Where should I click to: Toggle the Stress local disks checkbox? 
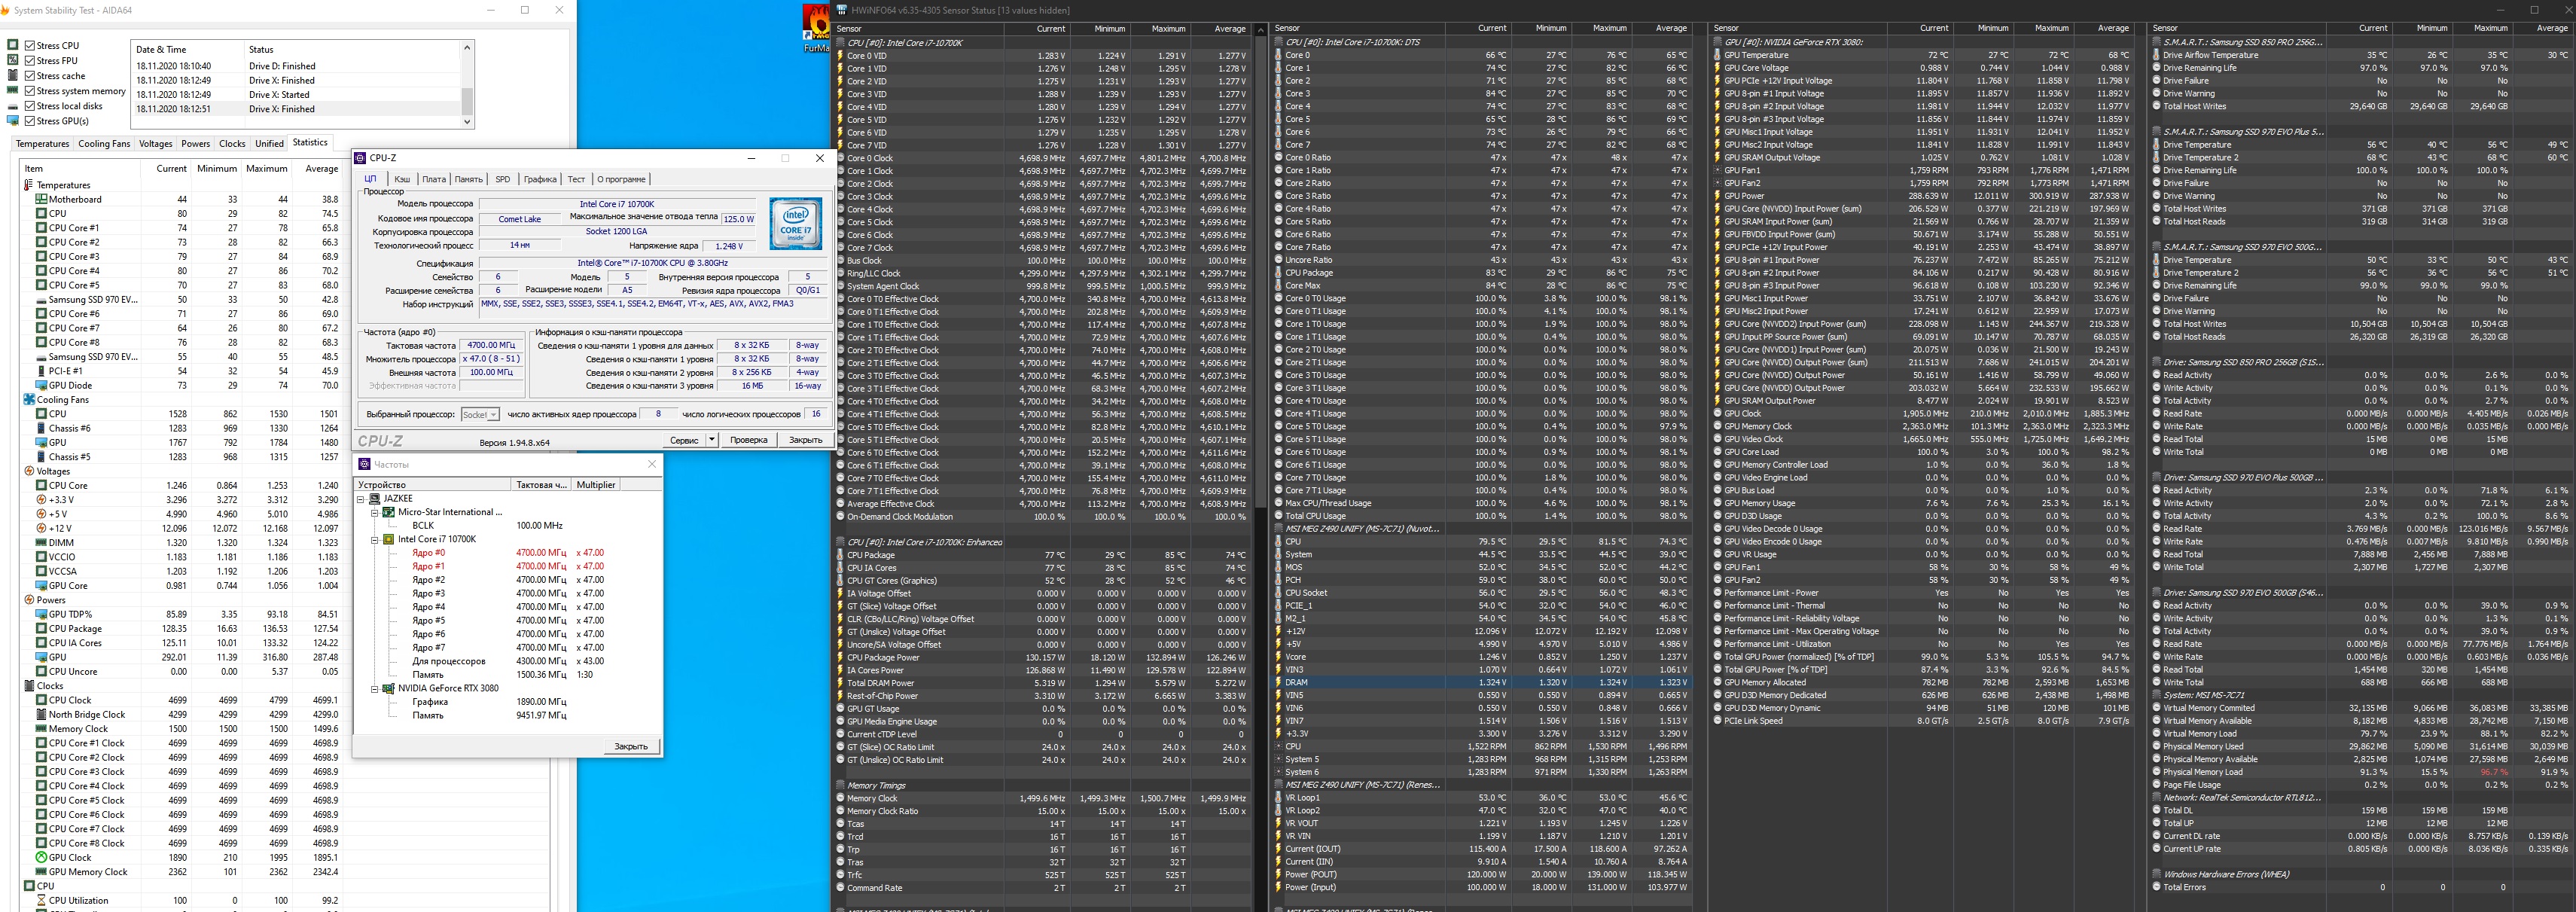click(x=30, y=106)
